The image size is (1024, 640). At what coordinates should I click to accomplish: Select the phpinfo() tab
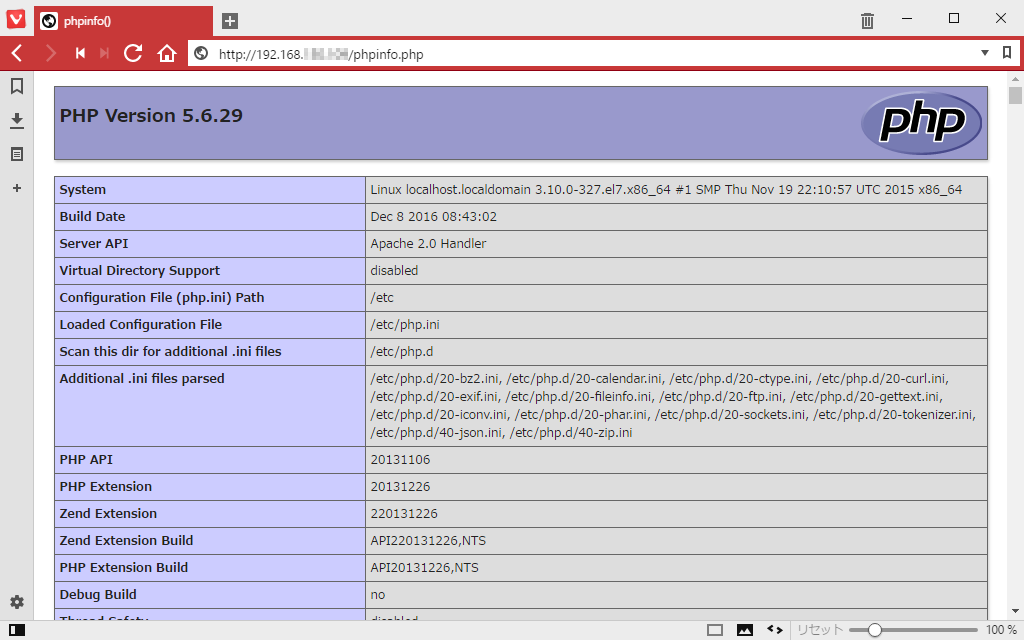(123, 21)
